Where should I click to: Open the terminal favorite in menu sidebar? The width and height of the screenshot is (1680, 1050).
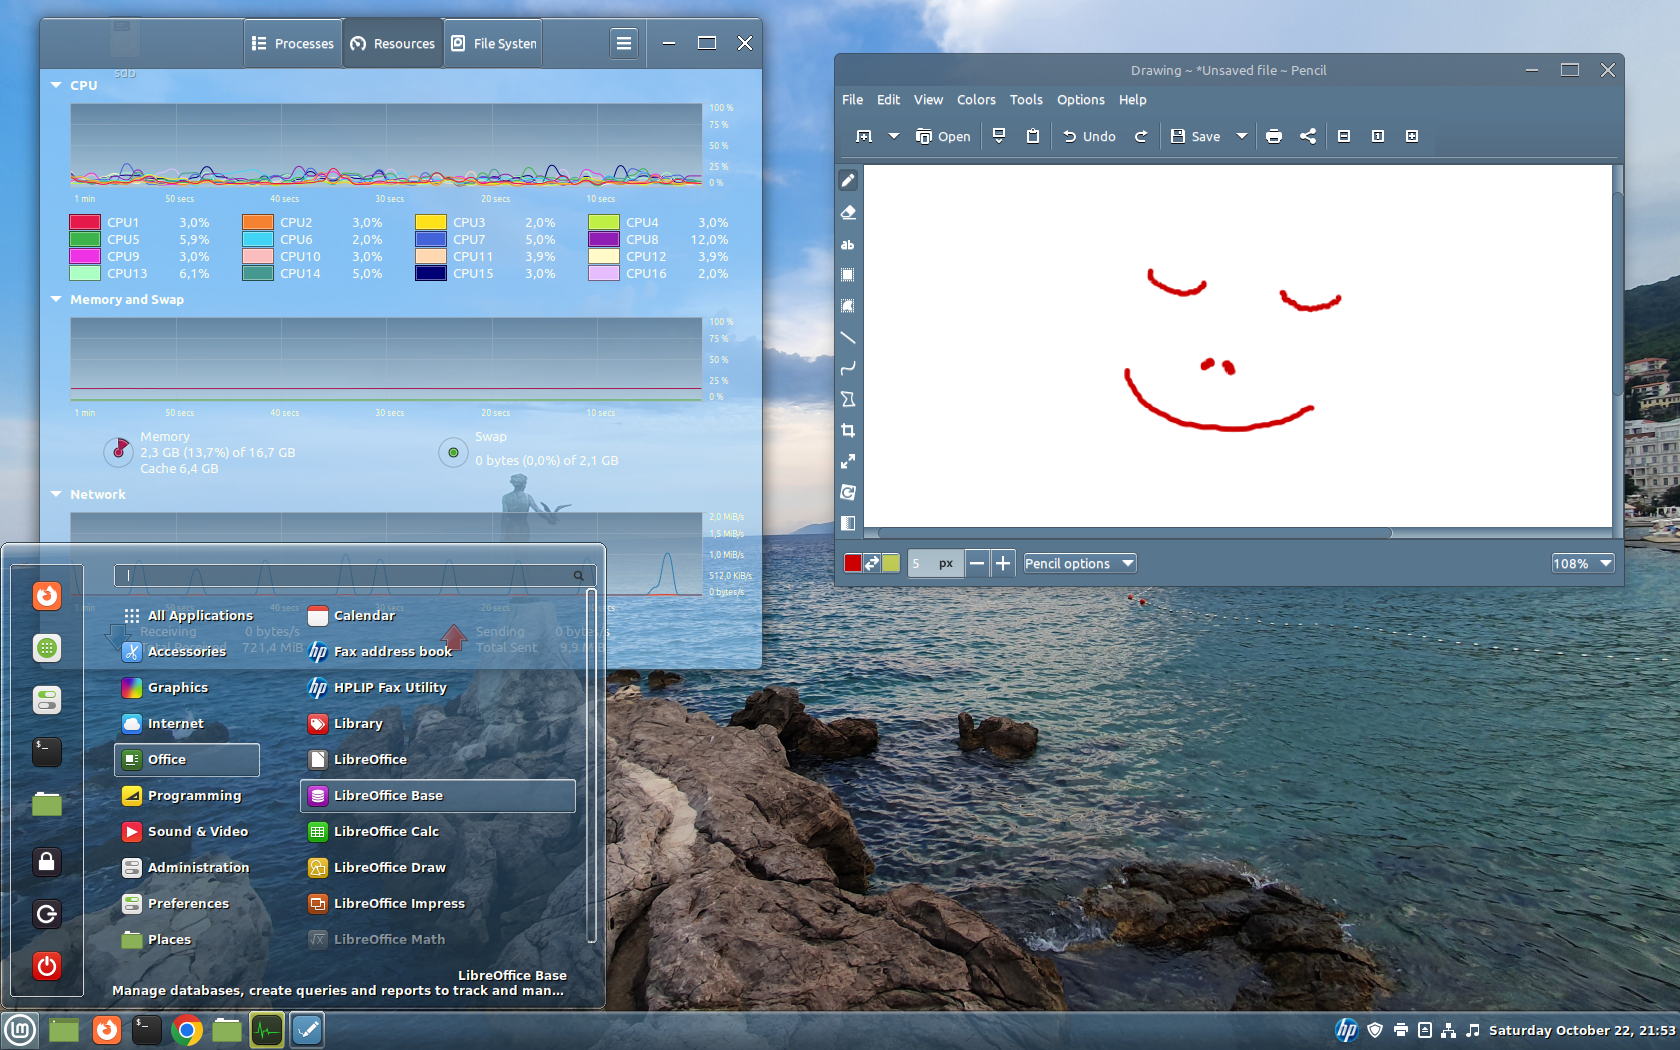click(x=47, y=751)
